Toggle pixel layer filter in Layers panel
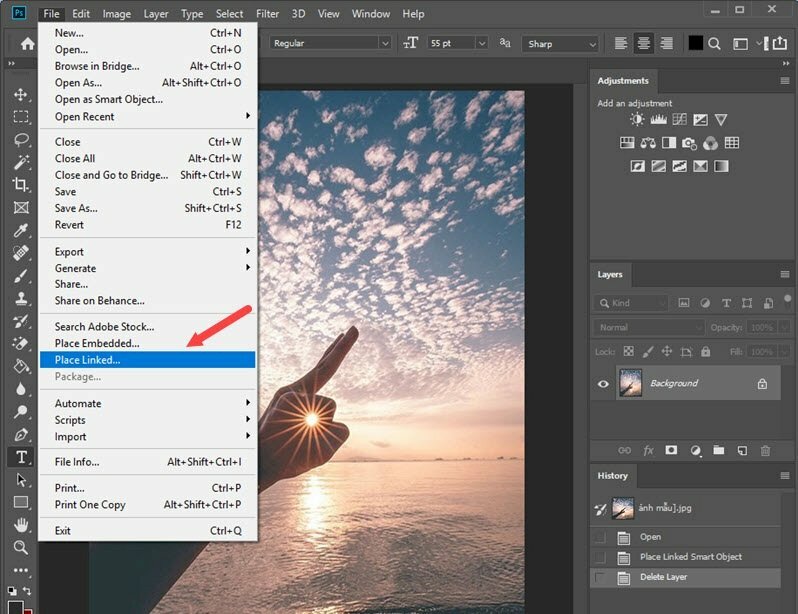This screenshot has width=798, height=614. 684,303
